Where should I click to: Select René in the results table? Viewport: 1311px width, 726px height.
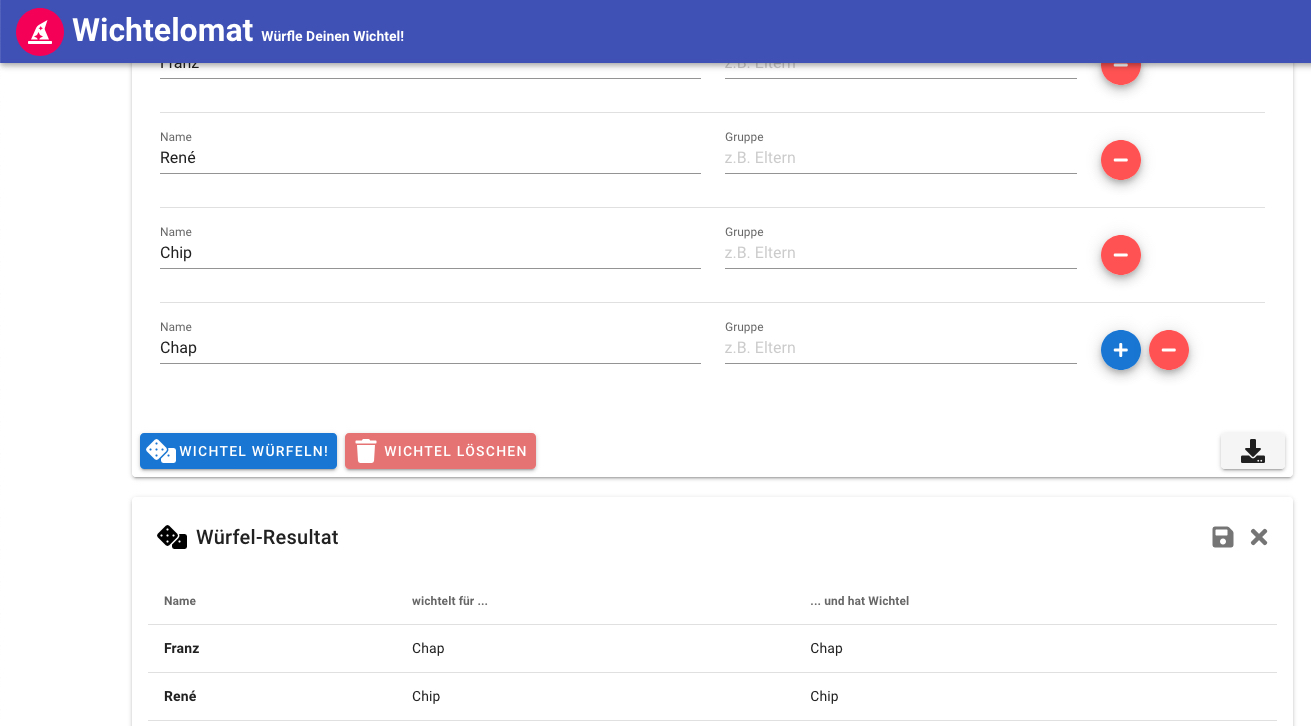tap(180, 696)
